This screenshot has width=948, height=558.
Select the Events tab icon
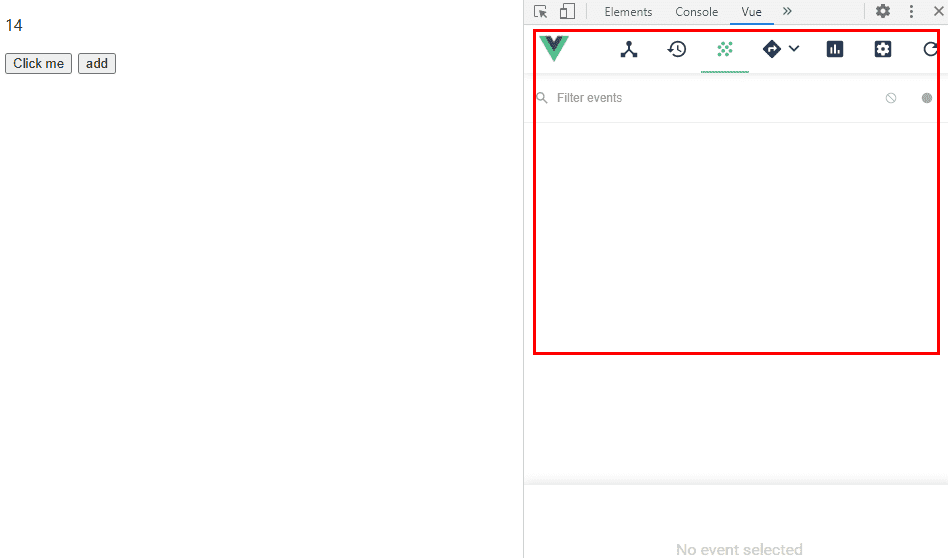pyautogui.click(x=724, y=49)
